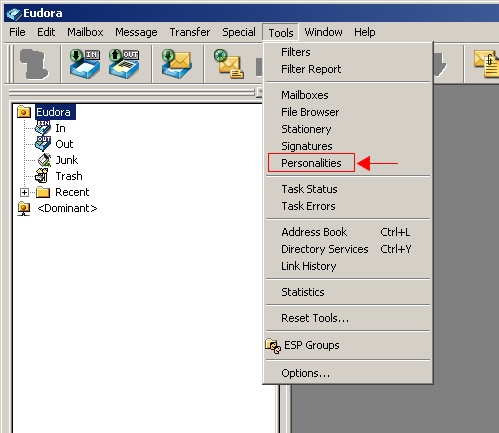Open the Window menu

point(323,32)
